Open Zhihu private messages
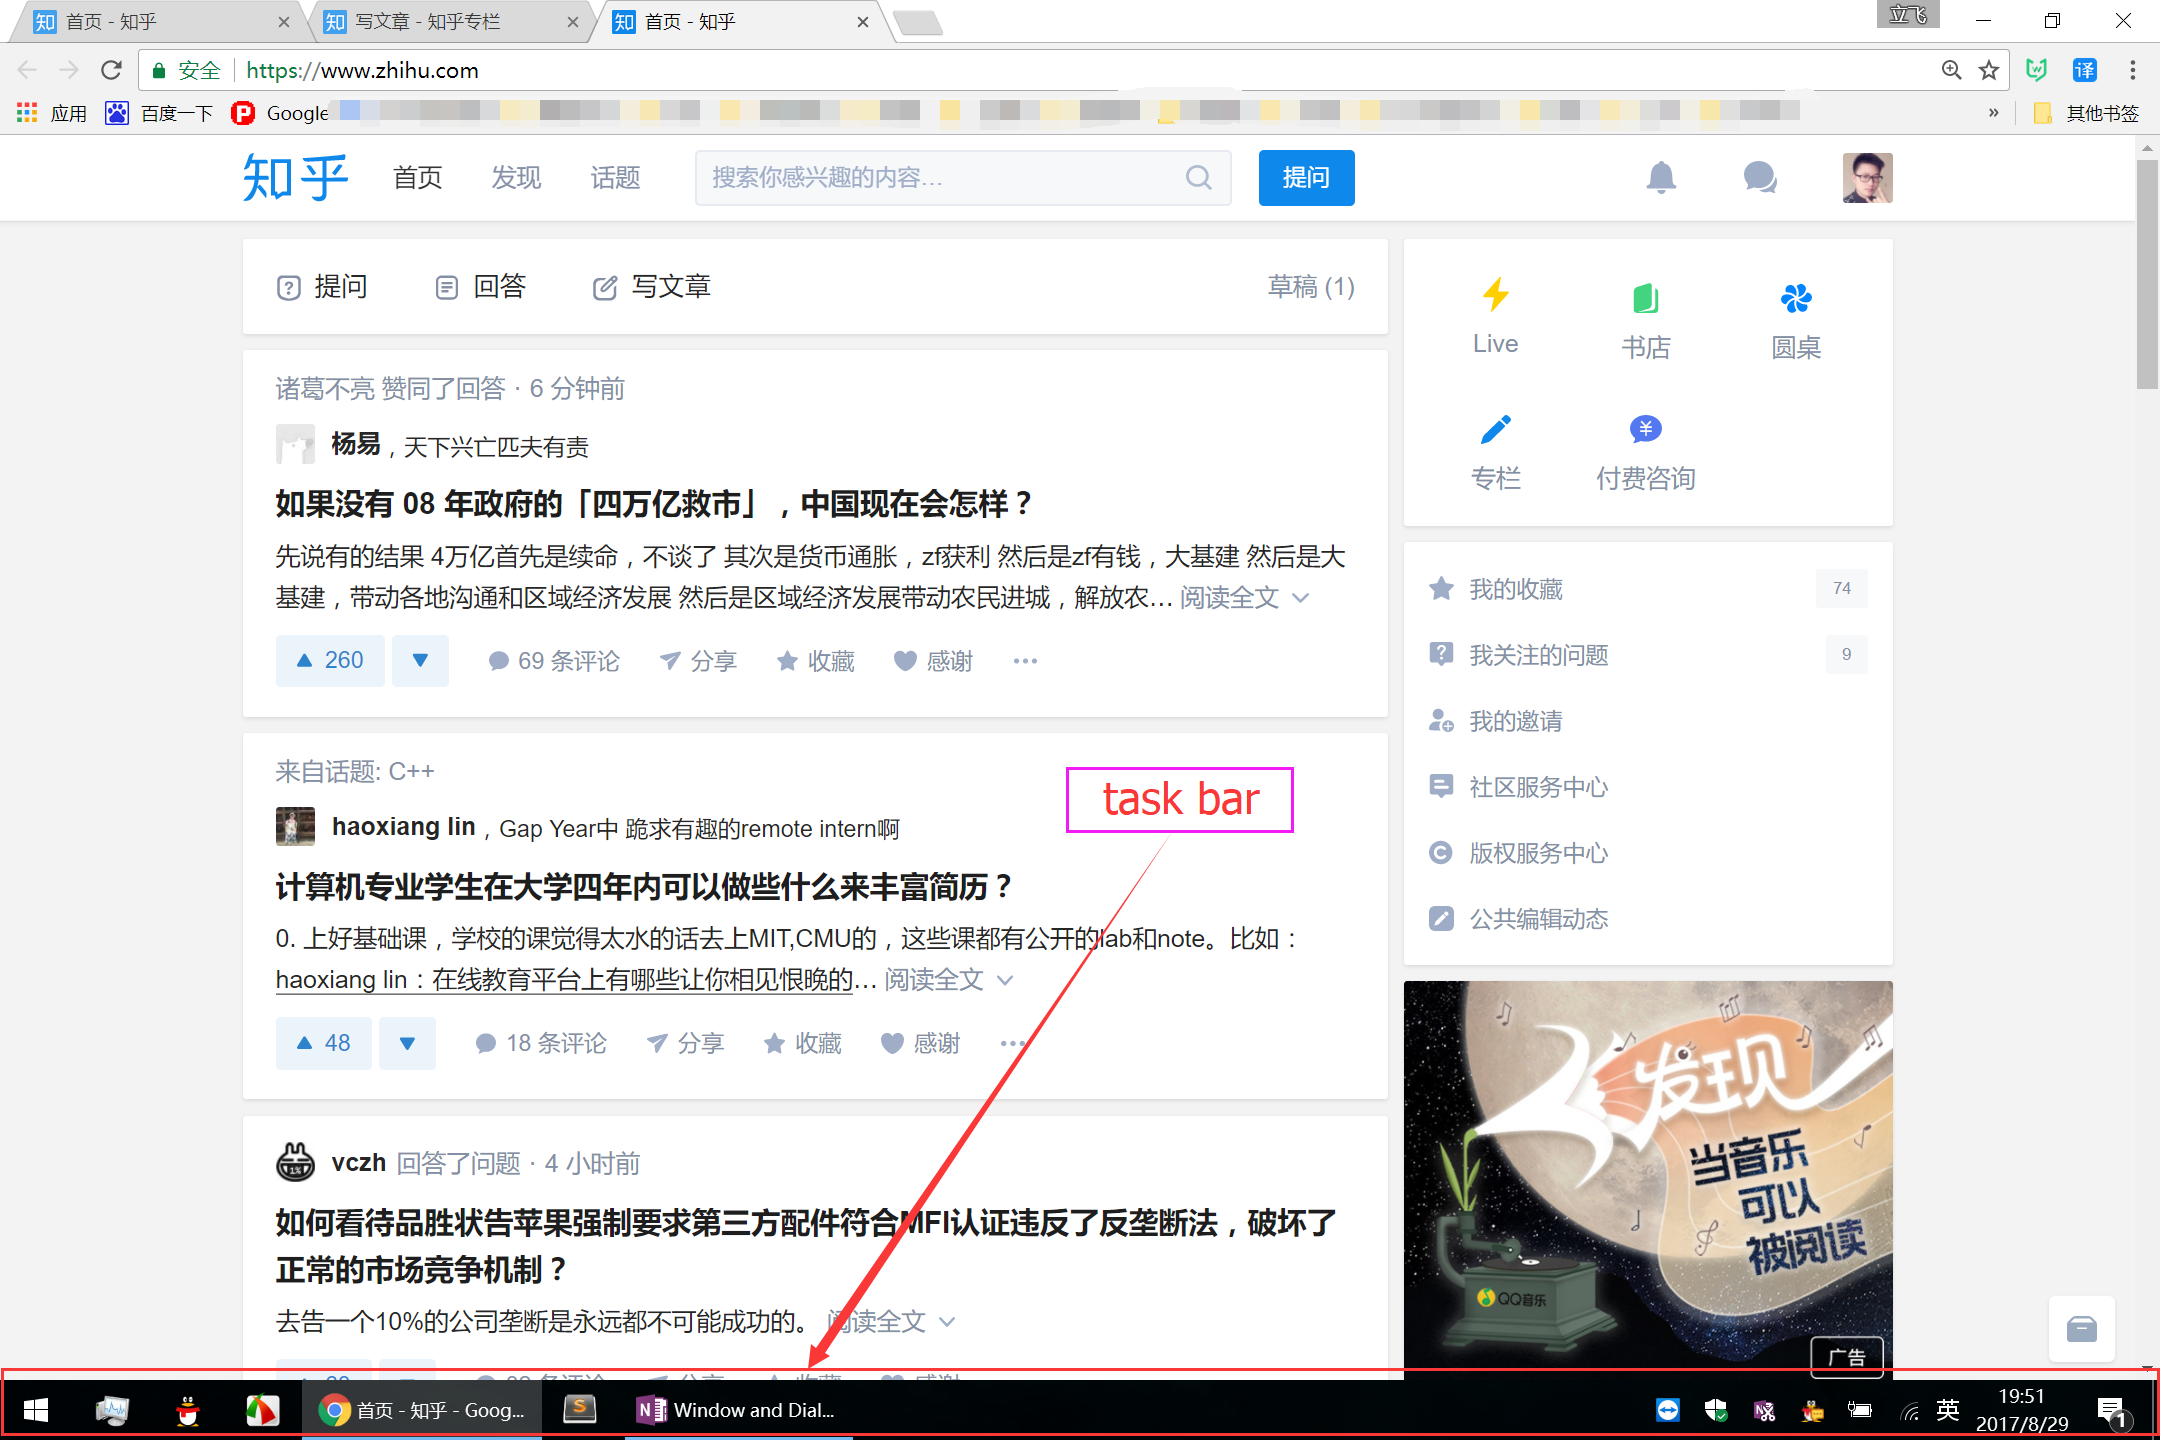The height and width of the screenshot is (1440, 2160). coord(1760,177)
